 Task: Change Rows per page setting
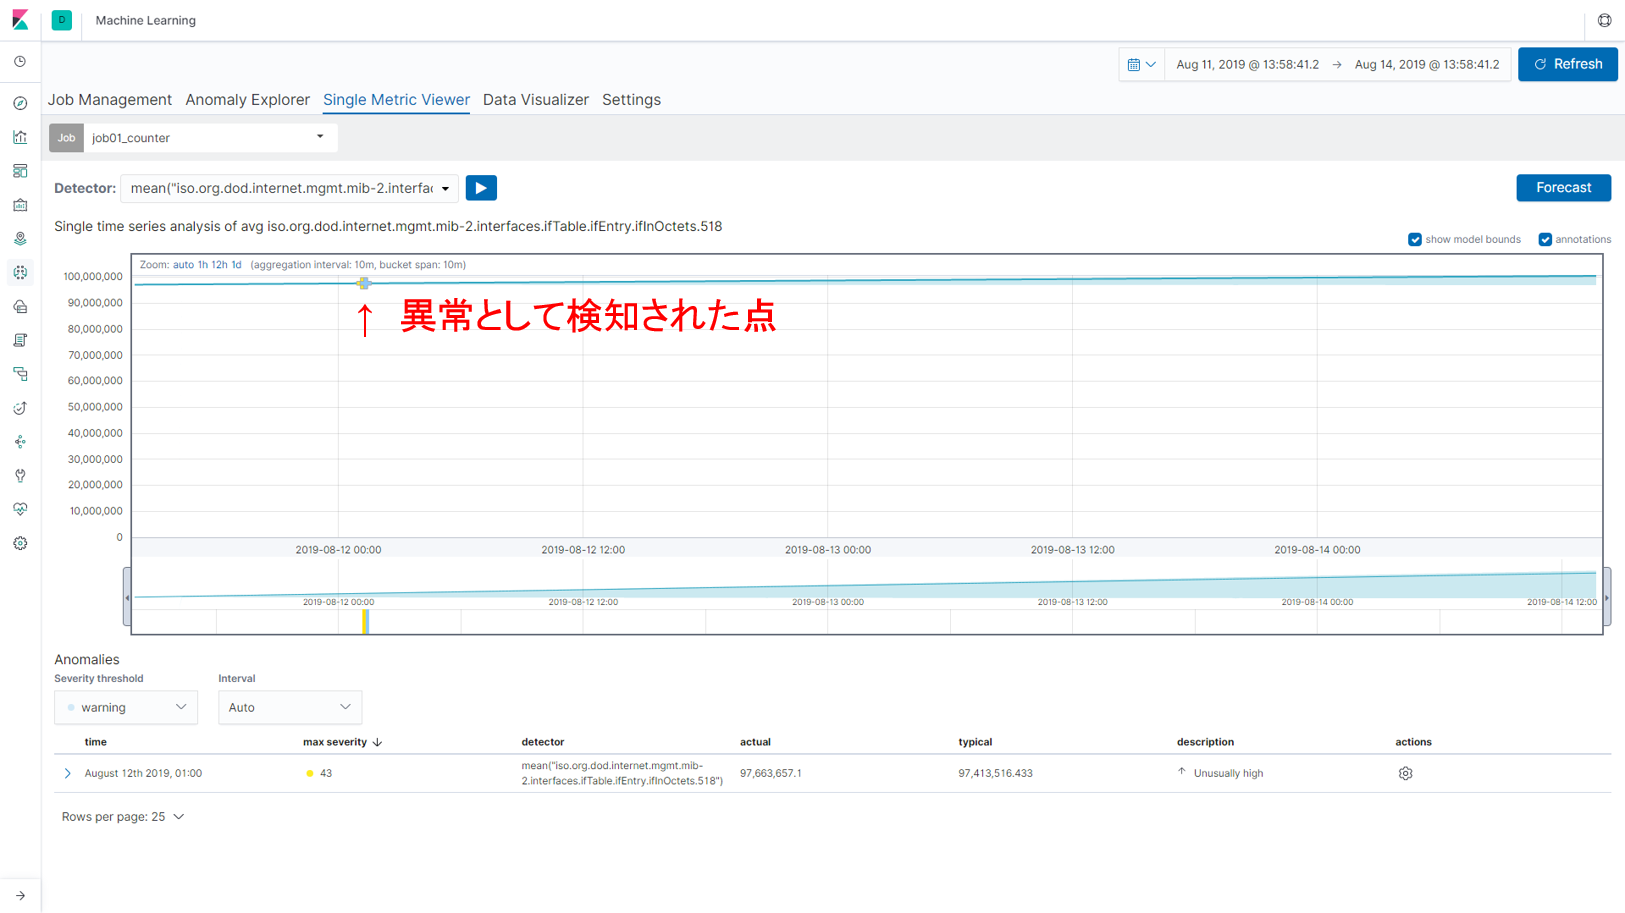[123, 817]
